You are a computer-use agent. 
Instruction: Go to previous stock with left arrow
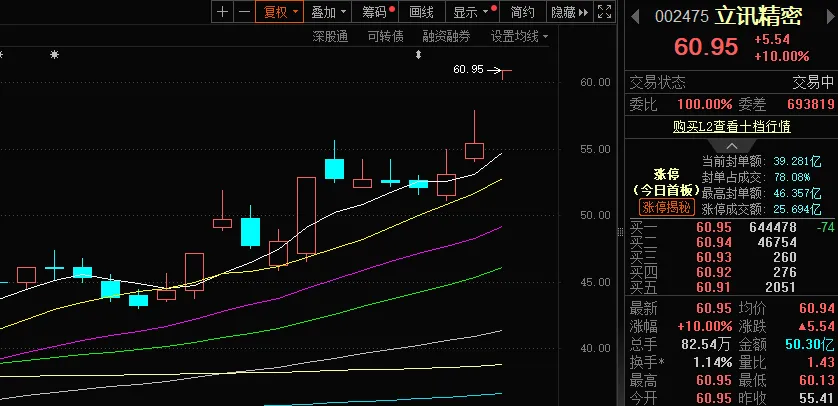[634, 17]
